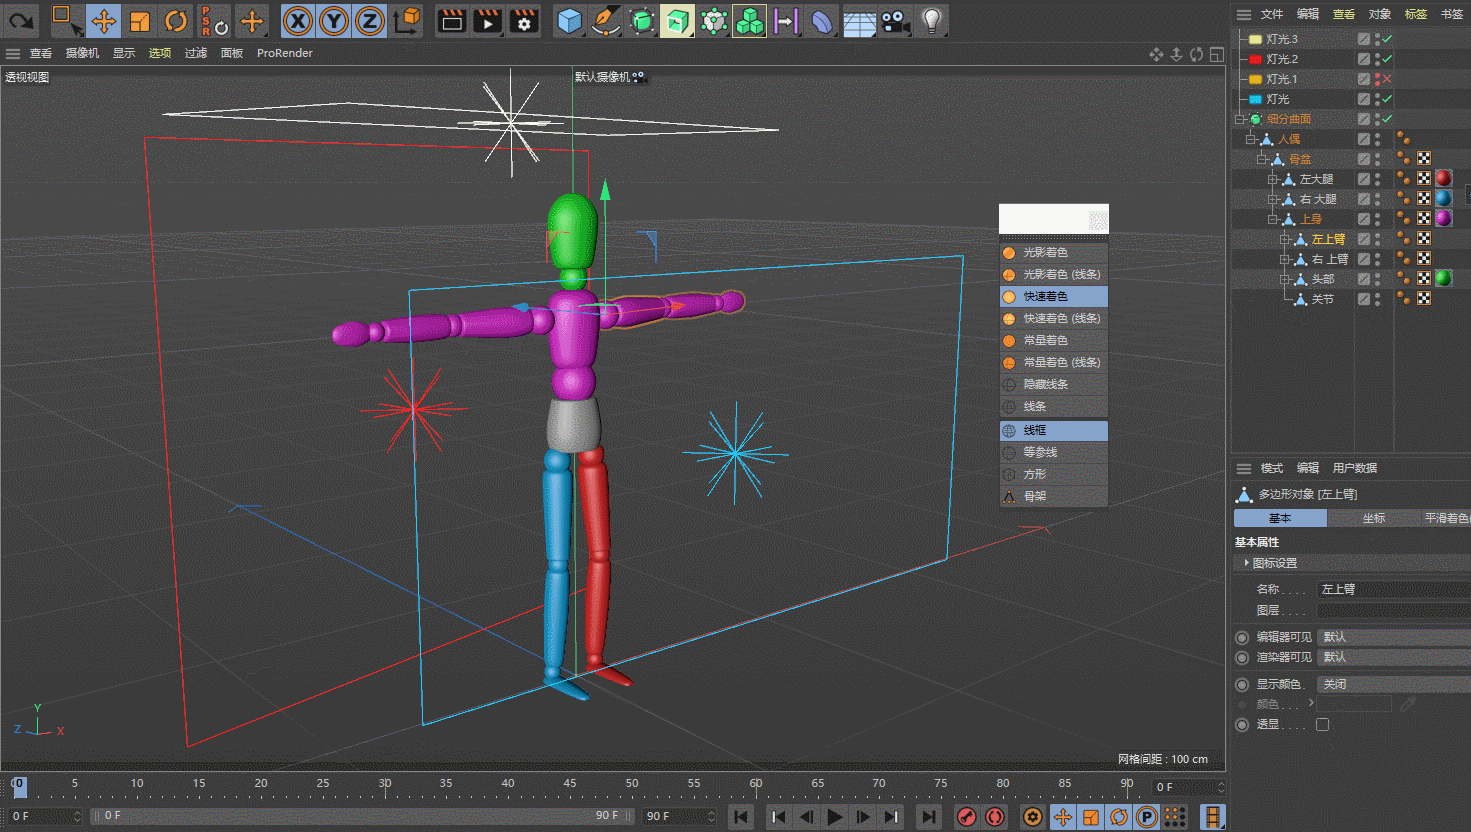
Task: Toggle the X axis lock
Action: 297,20
